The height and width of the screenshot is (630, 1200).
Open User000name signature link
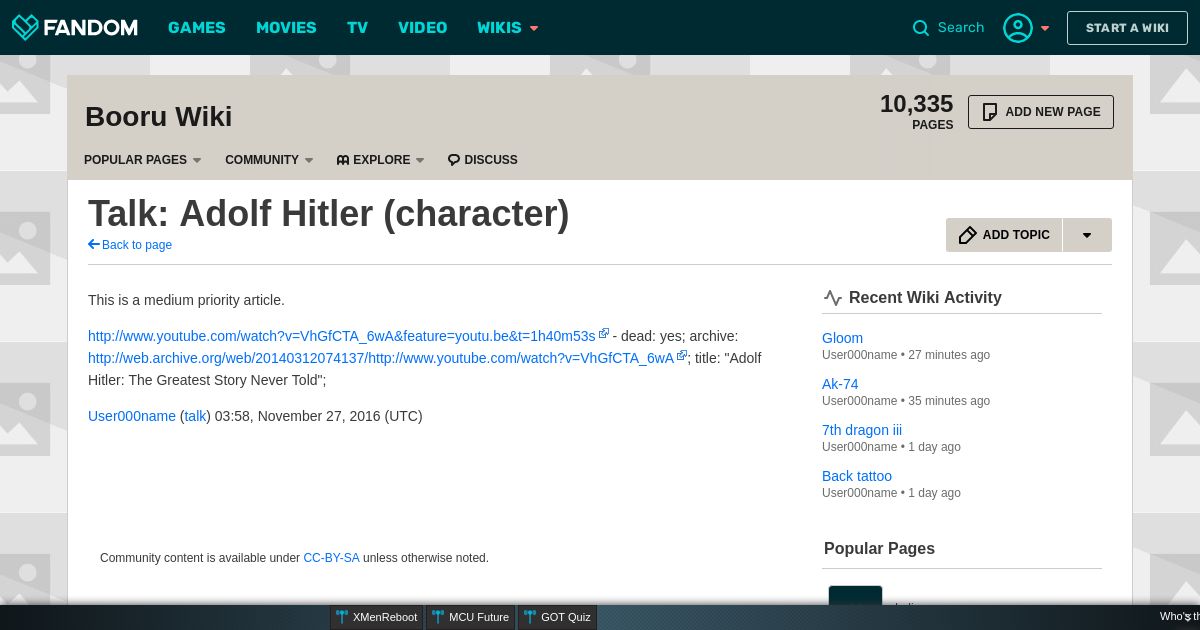132,416
